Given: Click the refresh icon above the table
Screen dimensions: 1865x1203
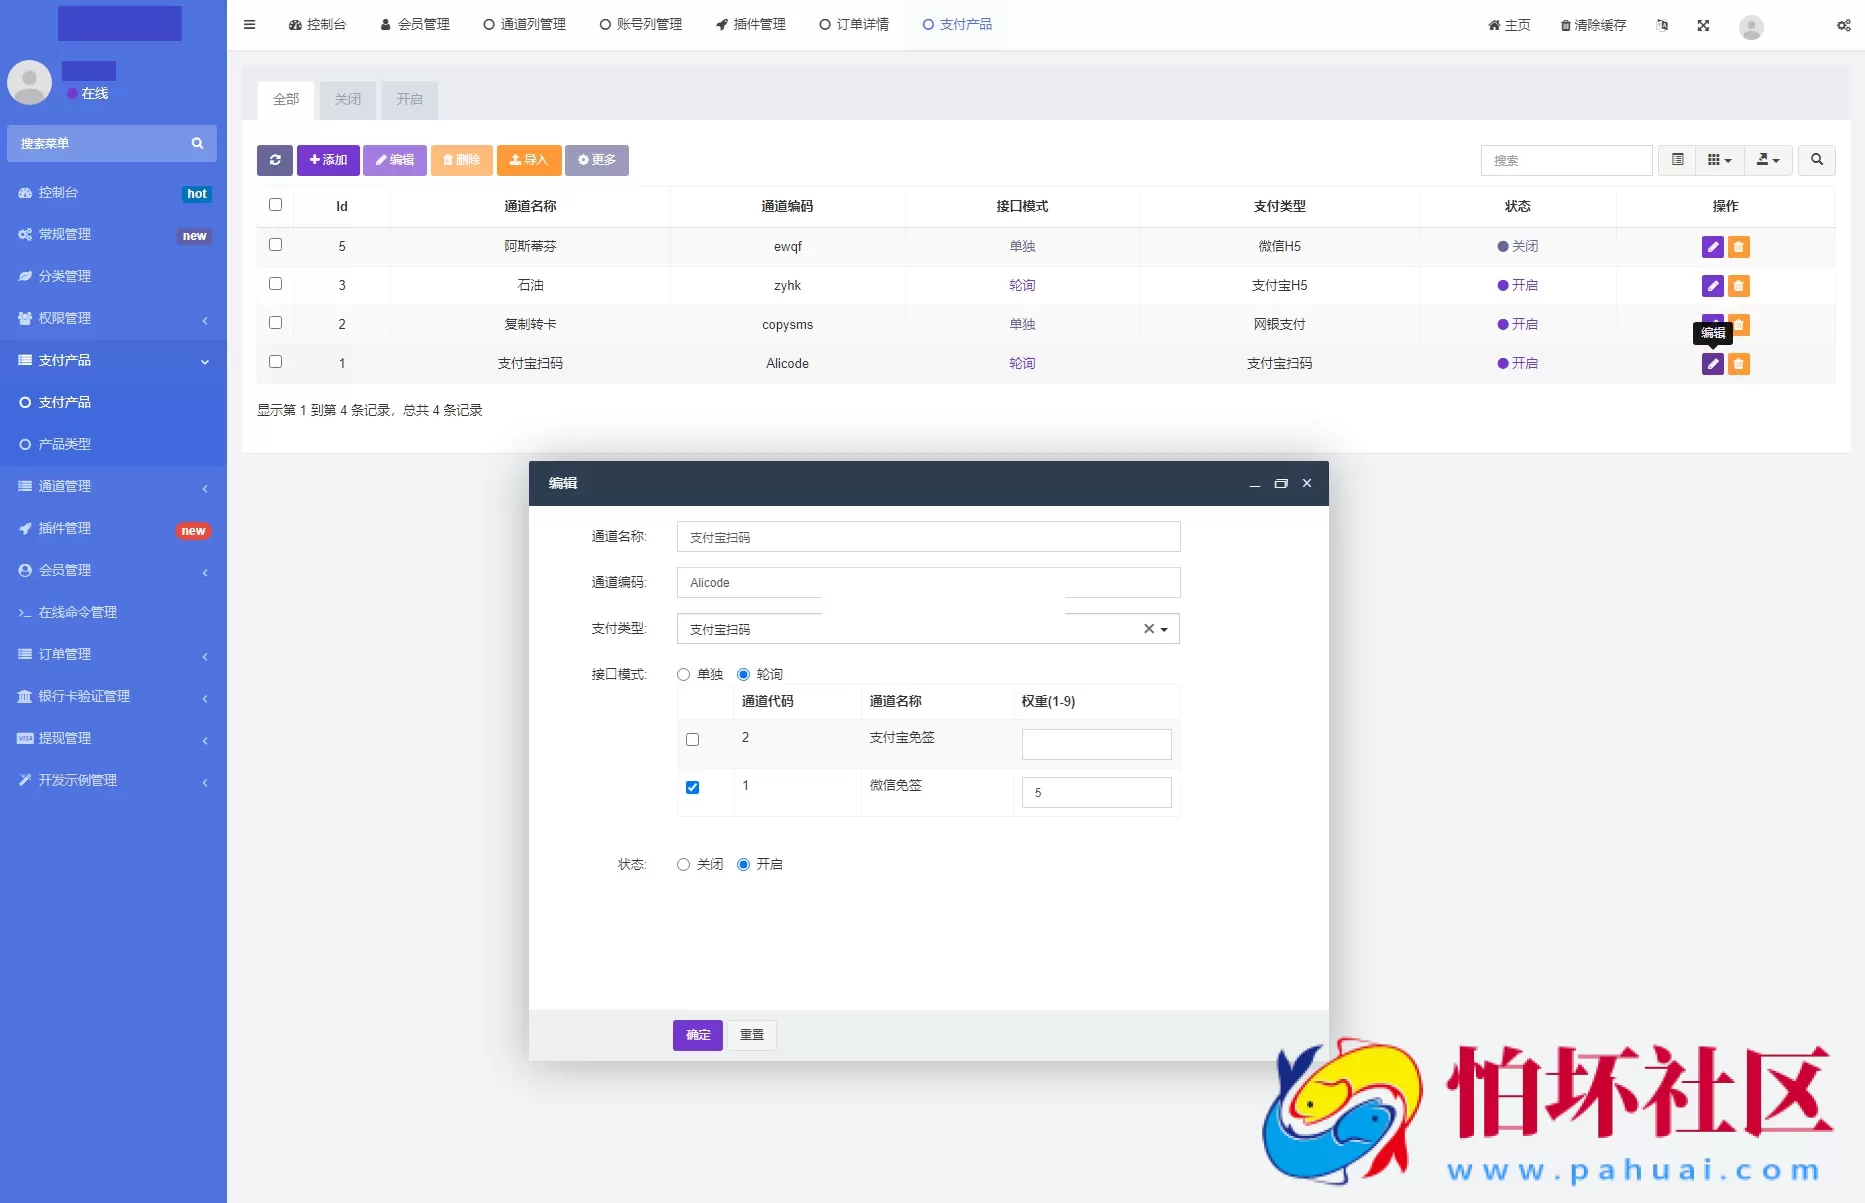Looking at the screenshot, I should pos(275,160).
